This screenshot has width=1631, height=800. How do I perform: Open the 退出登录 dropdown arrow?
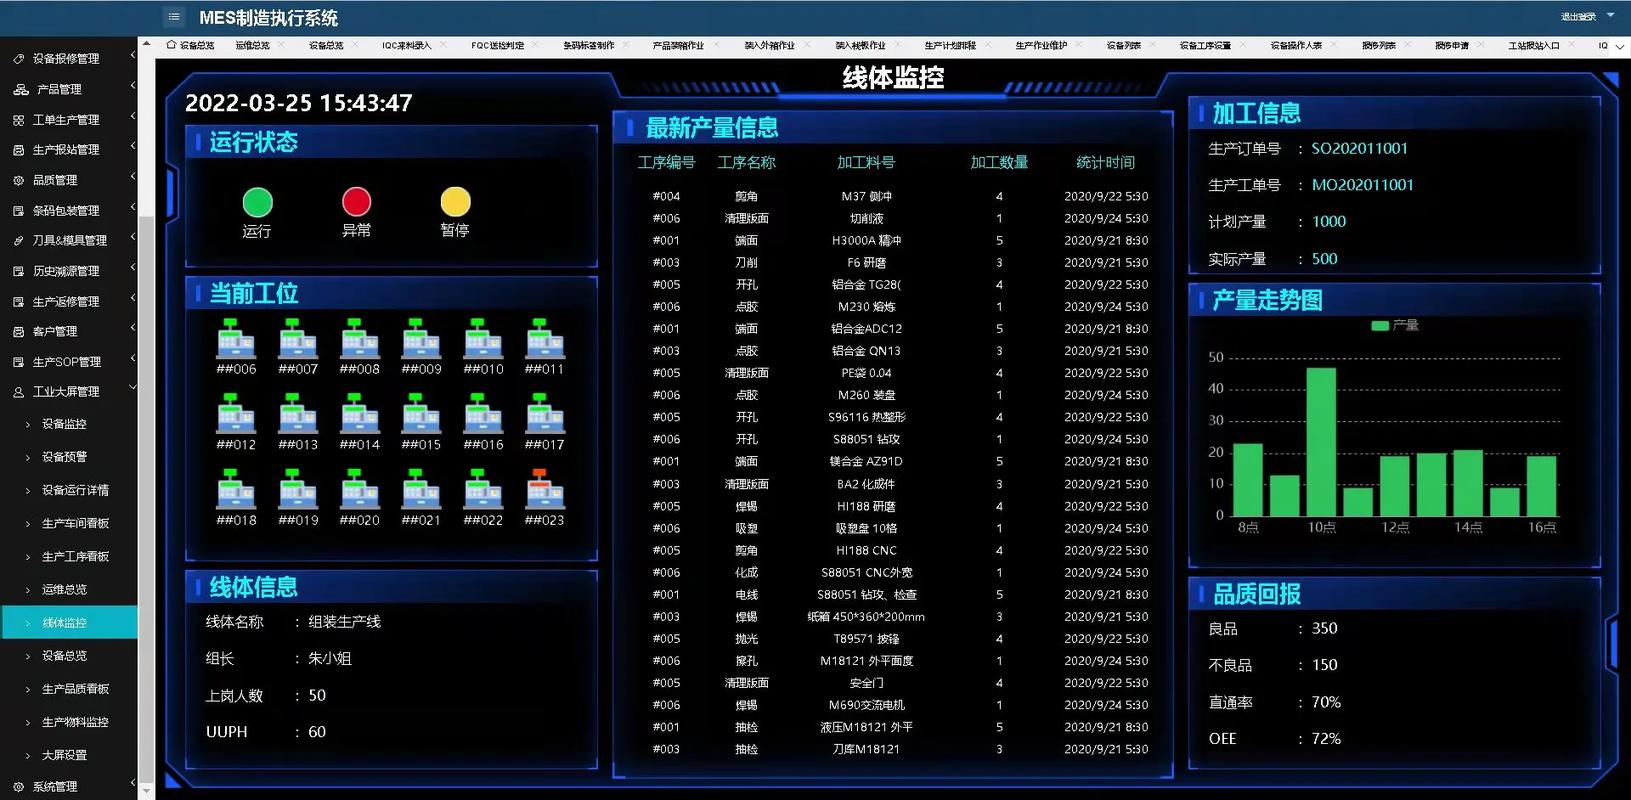[1611, 16]
